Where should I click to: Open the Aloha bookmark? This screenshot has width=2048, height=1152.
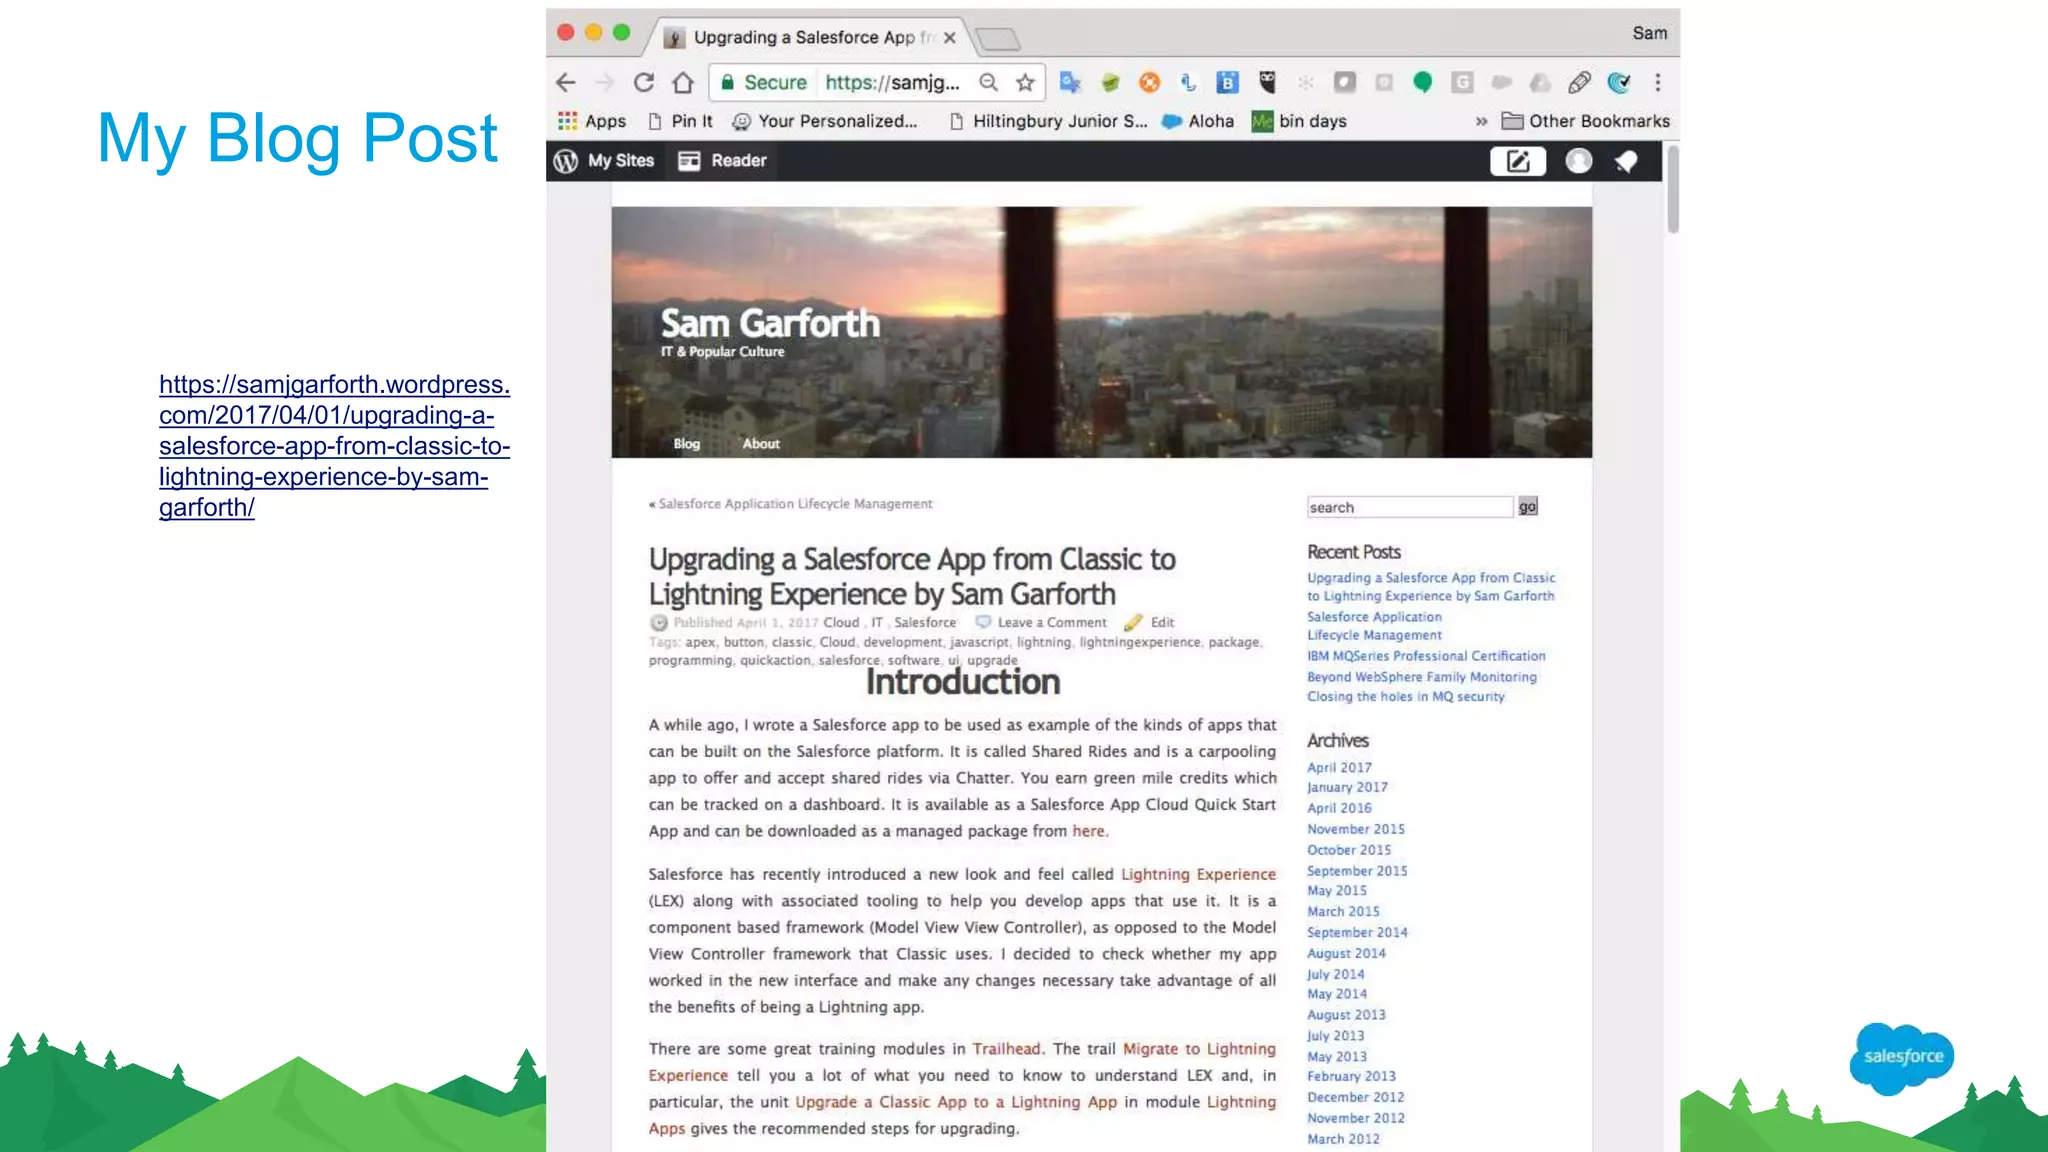coord(1198,121)
